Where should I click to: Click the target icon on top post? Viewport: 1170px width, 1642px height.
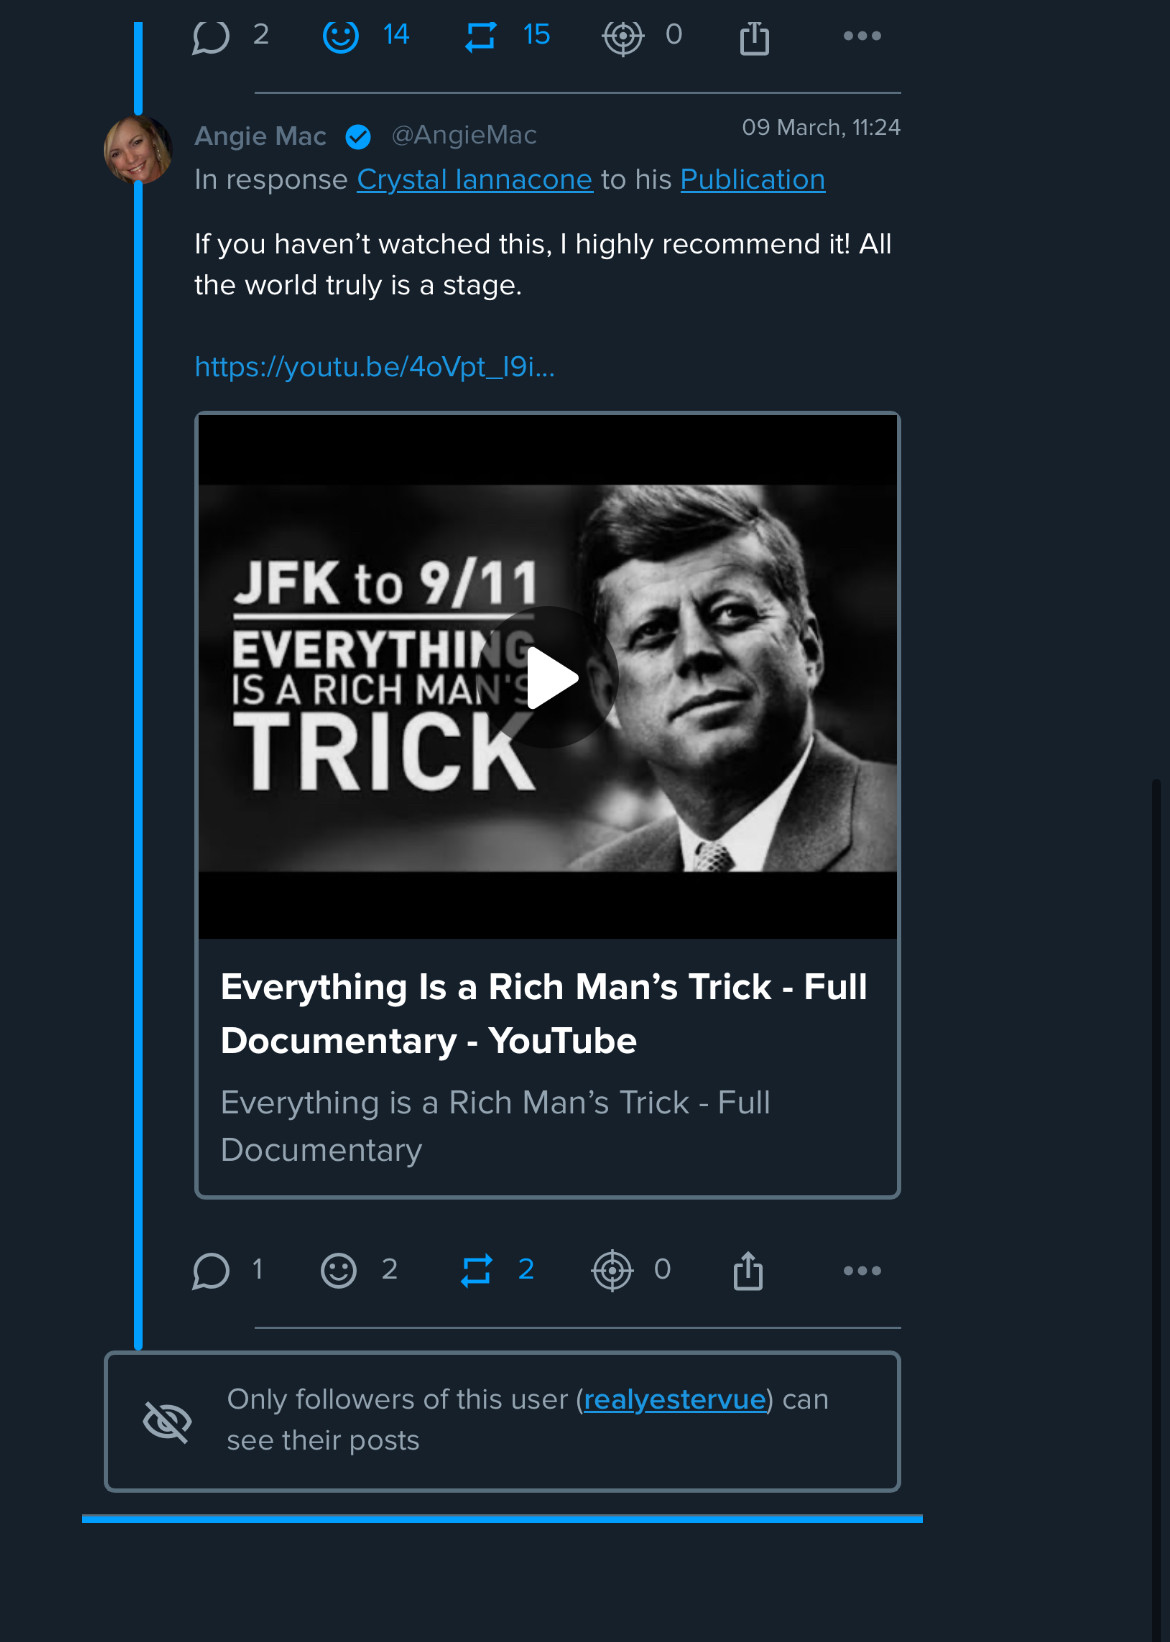coord(622,37)
